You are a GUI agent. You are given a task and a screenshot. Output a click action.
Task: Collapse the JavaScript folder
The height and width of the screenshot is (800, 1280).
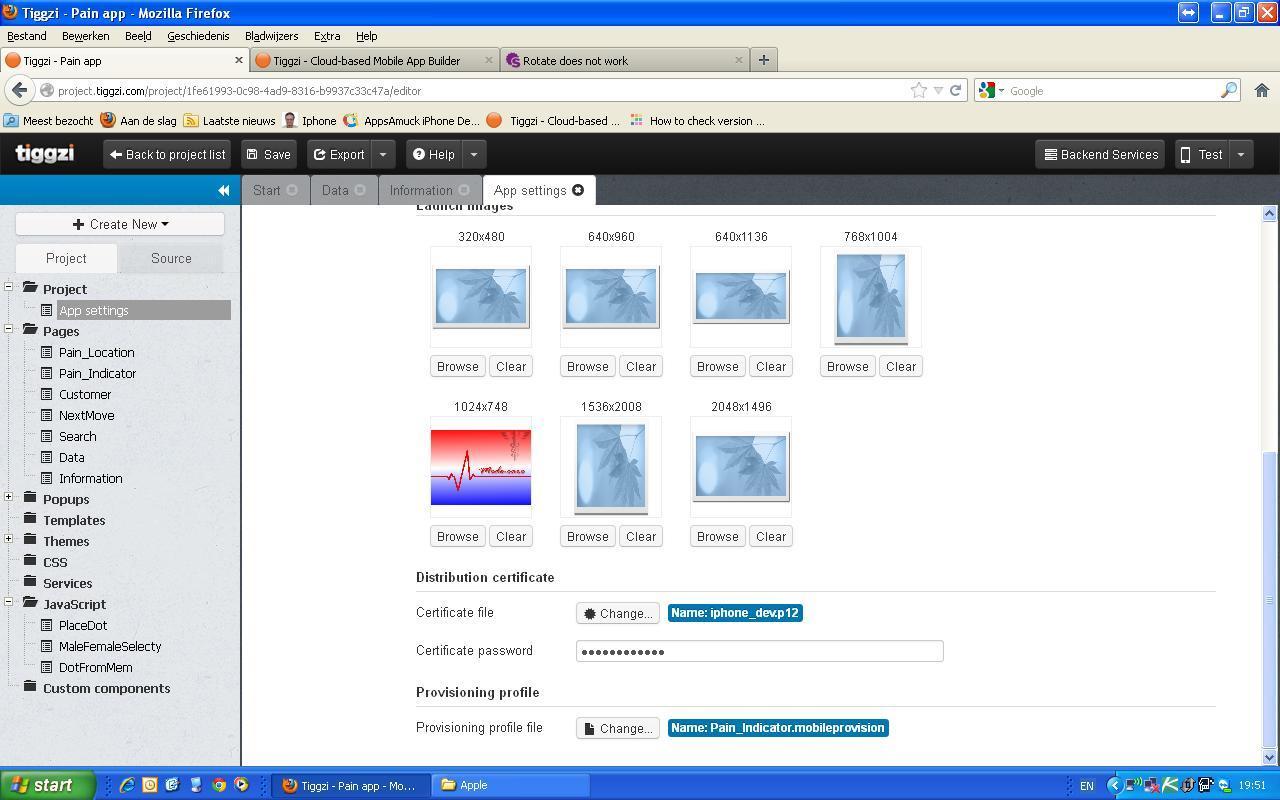tap(9, 603)
